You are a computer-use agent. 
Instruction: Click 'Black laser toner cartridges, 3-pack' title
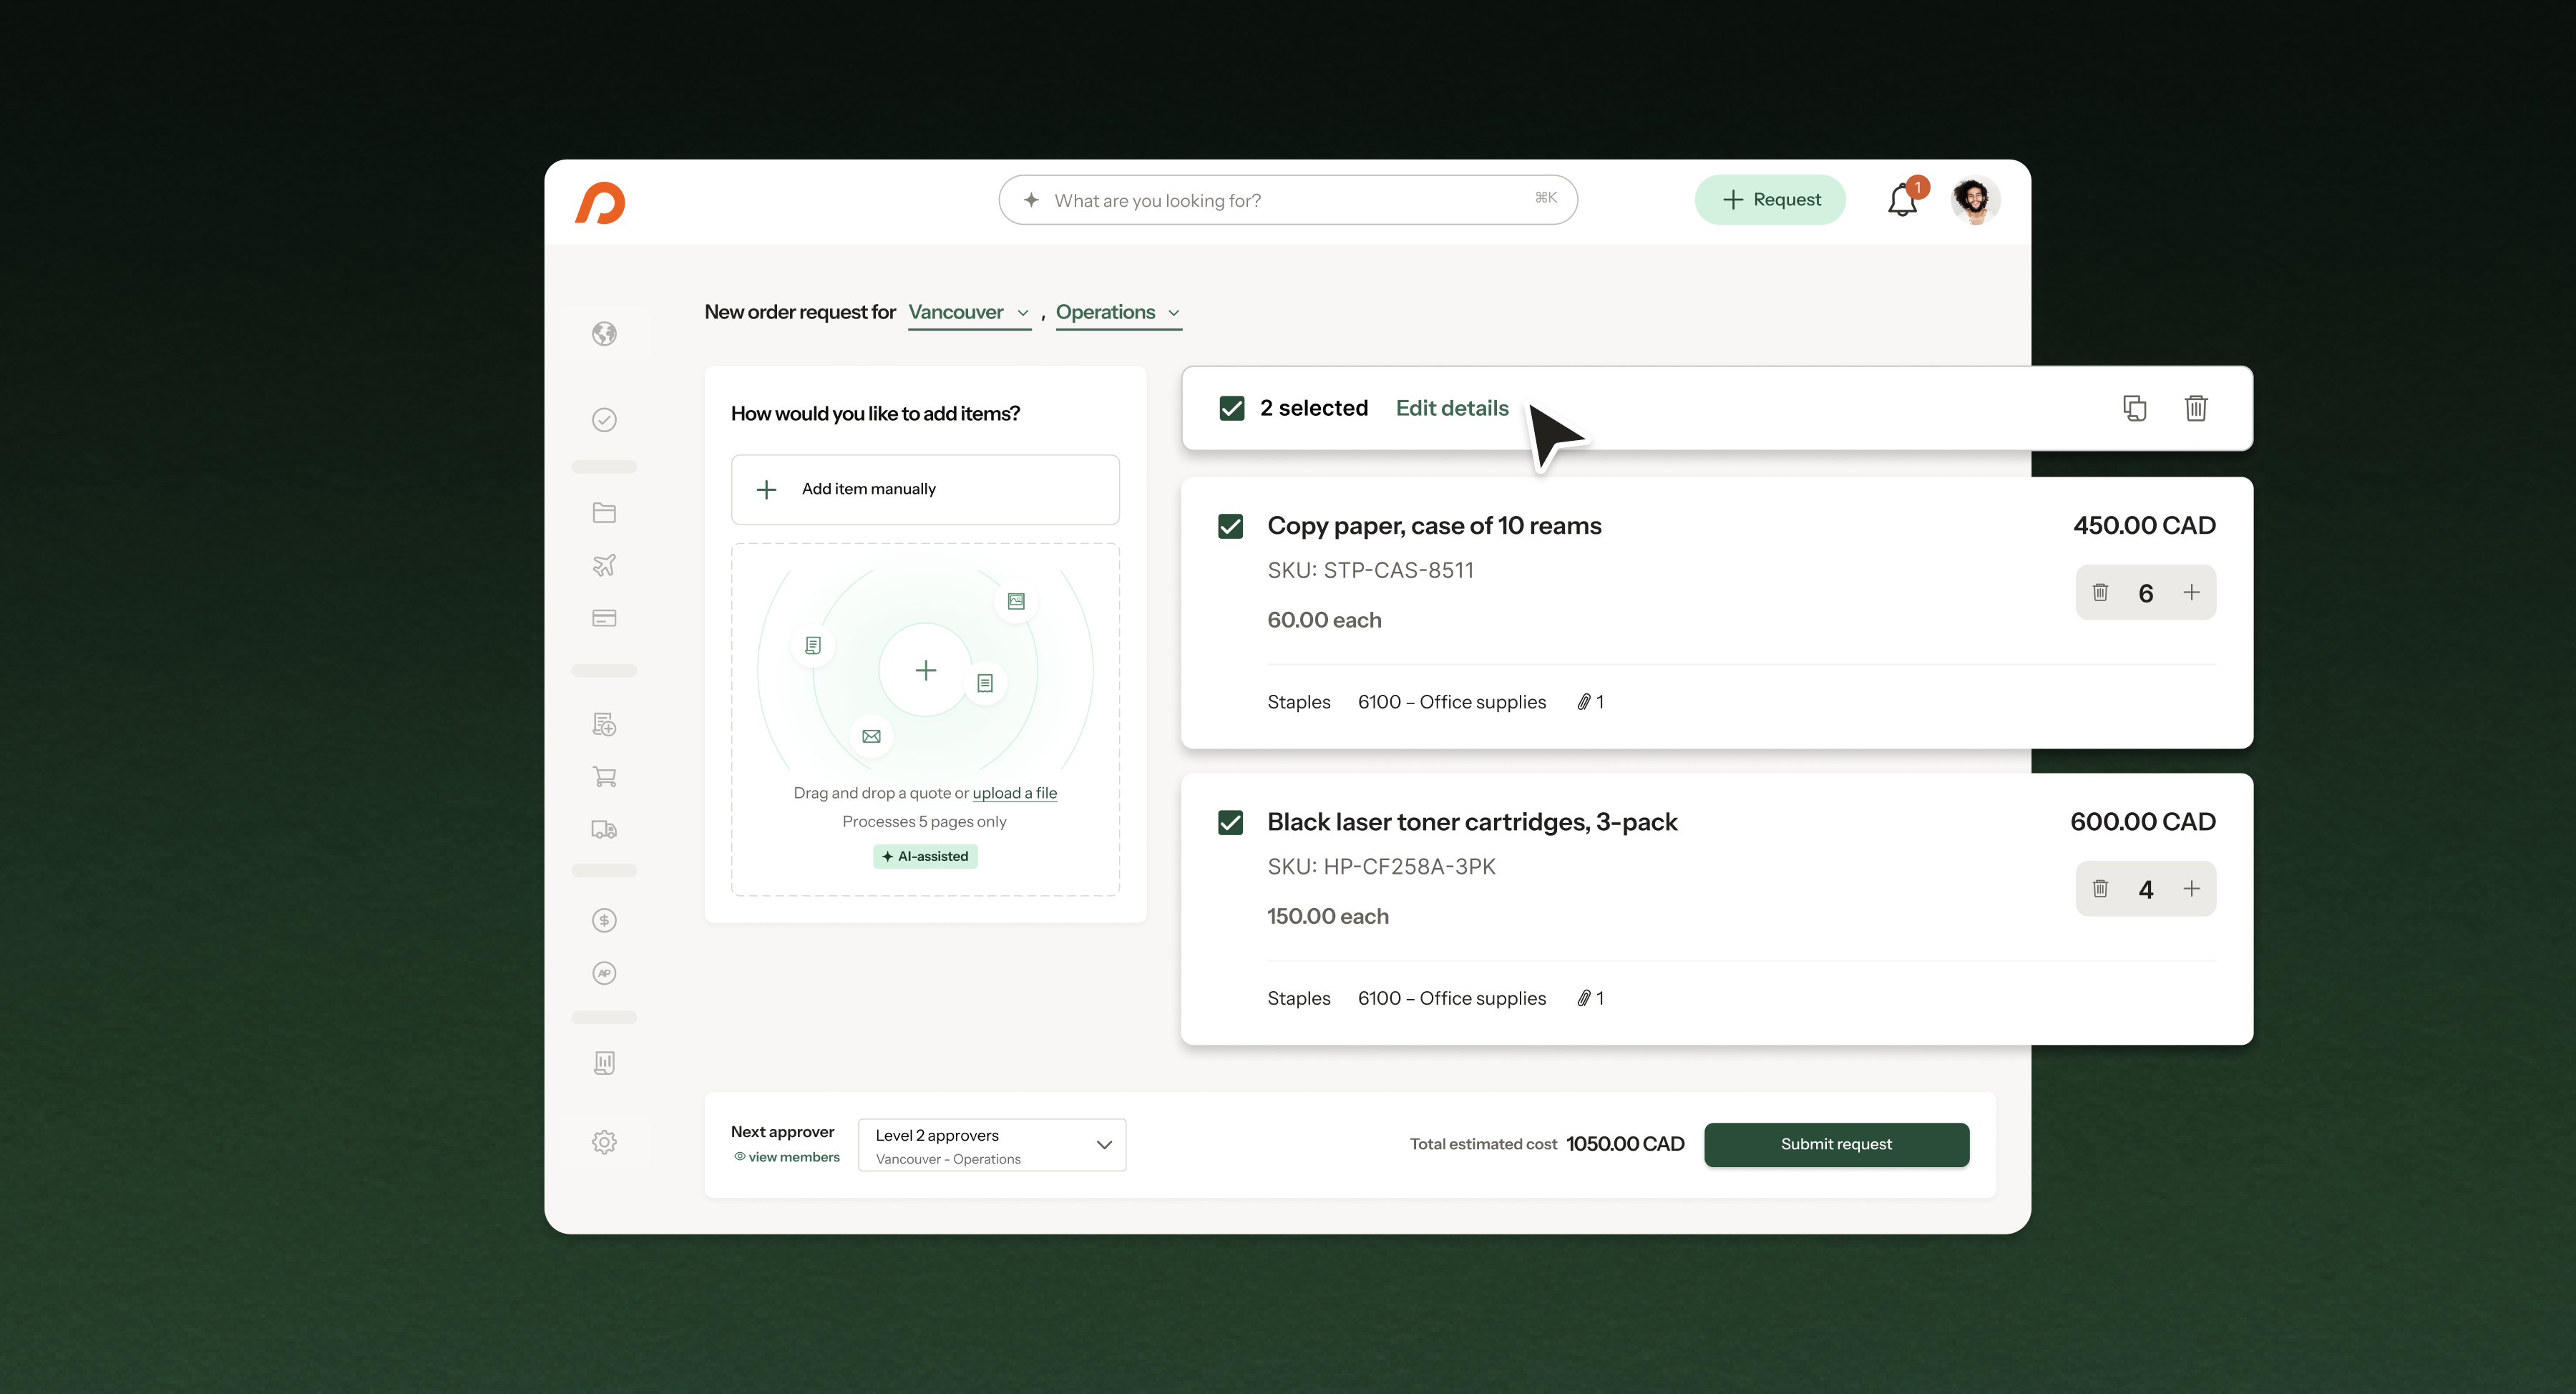[x=1472, y=822]
